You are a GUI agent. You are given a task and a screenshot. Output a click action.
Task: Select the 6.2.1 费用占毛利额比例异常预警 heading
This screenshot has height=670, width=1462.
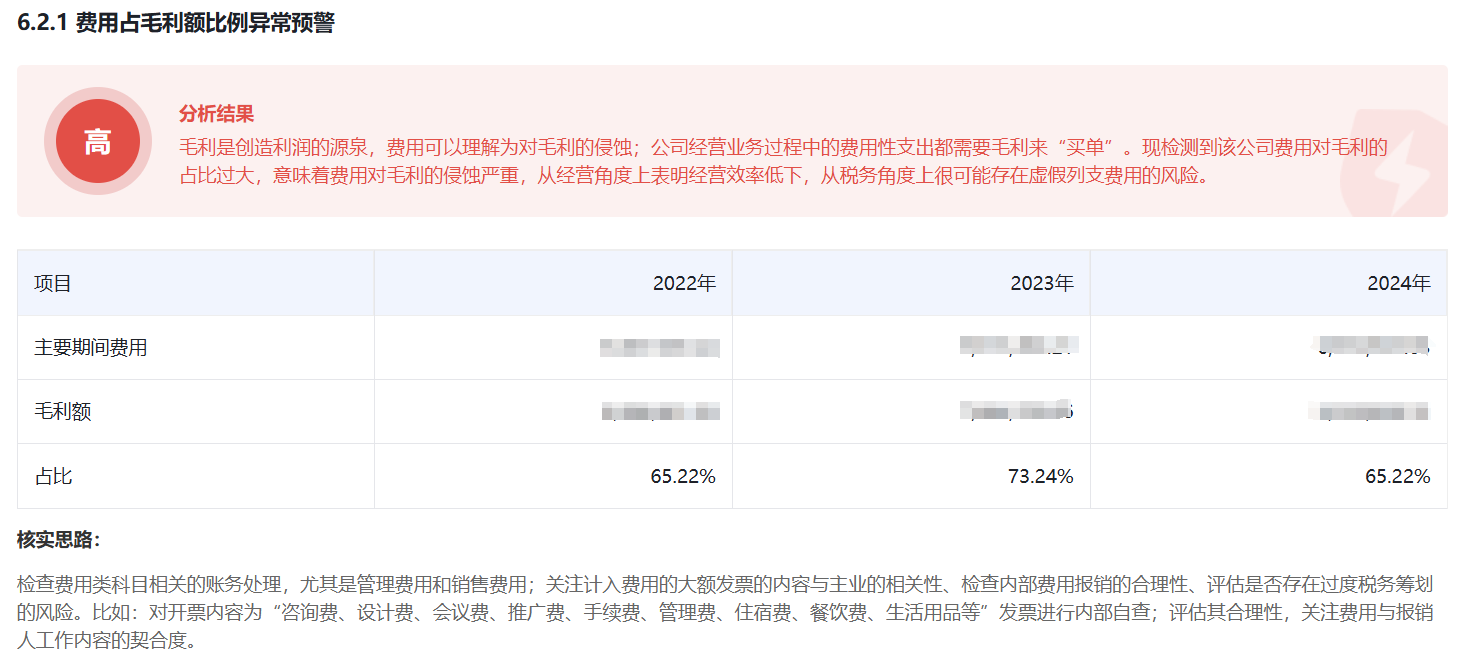click(176, 23)
